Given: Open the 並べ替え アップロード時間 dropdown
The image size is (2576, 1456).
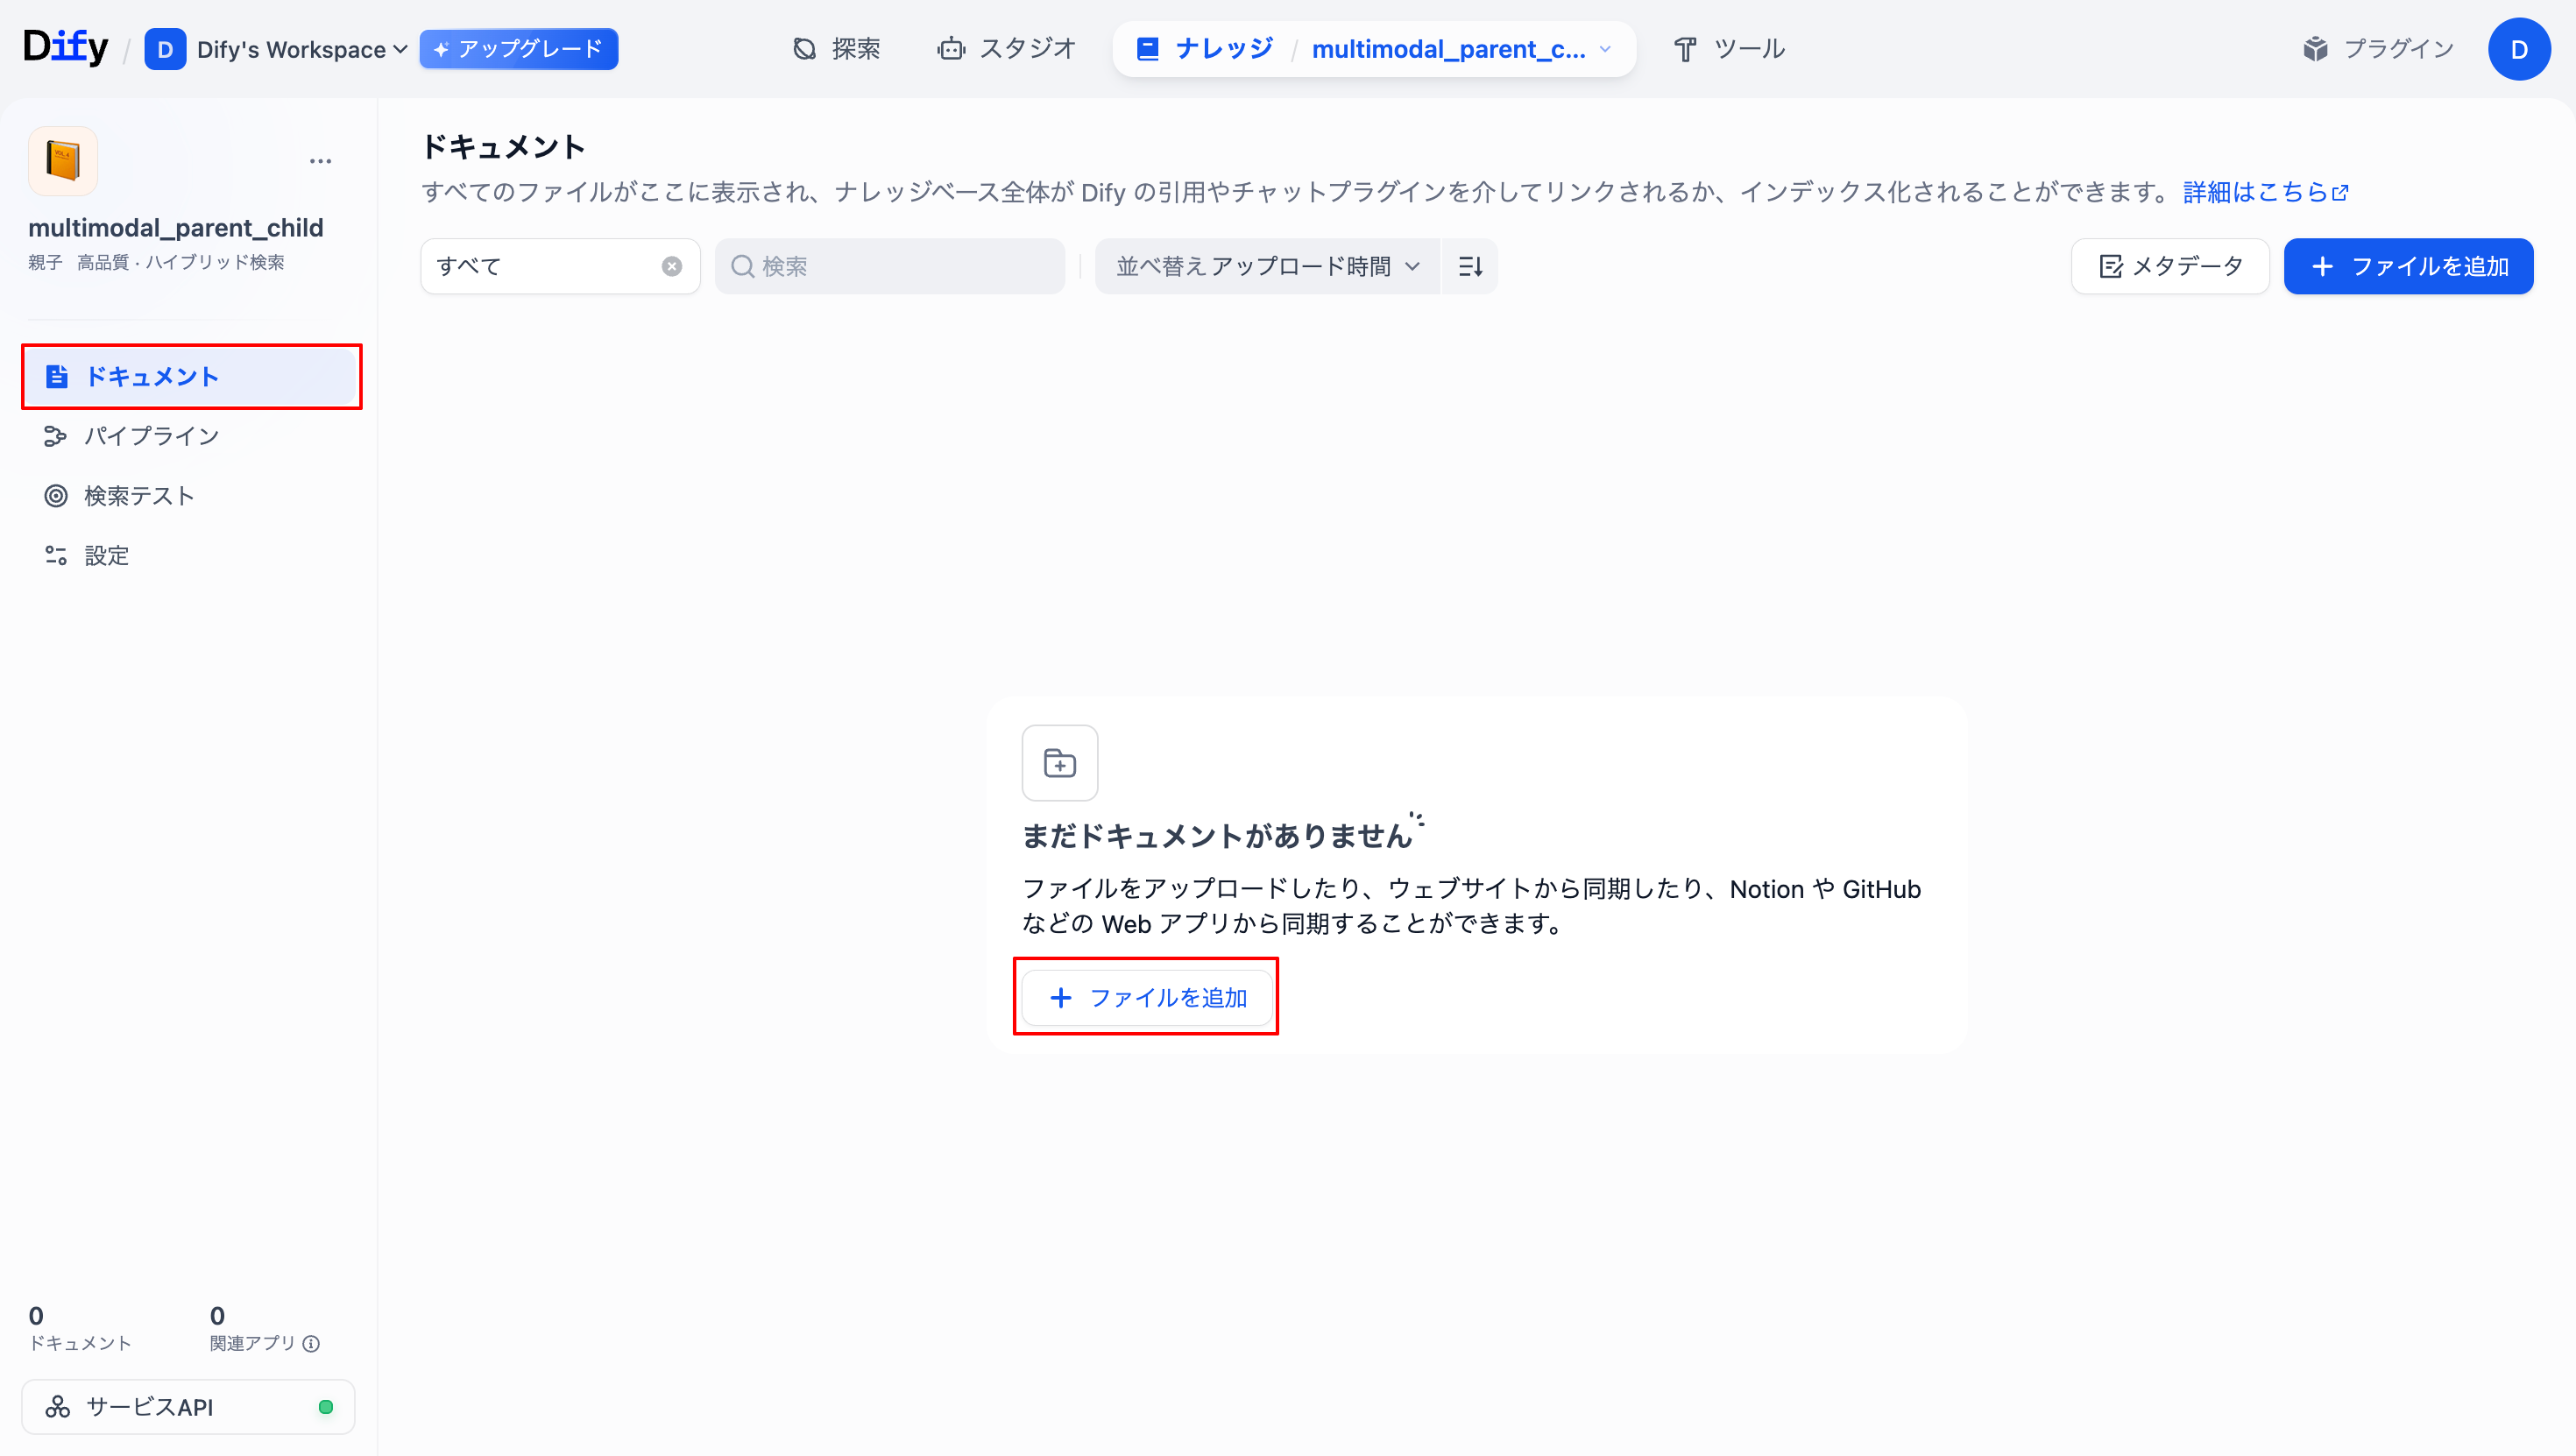Looking at the screenshot, I should coord(1266,266).
